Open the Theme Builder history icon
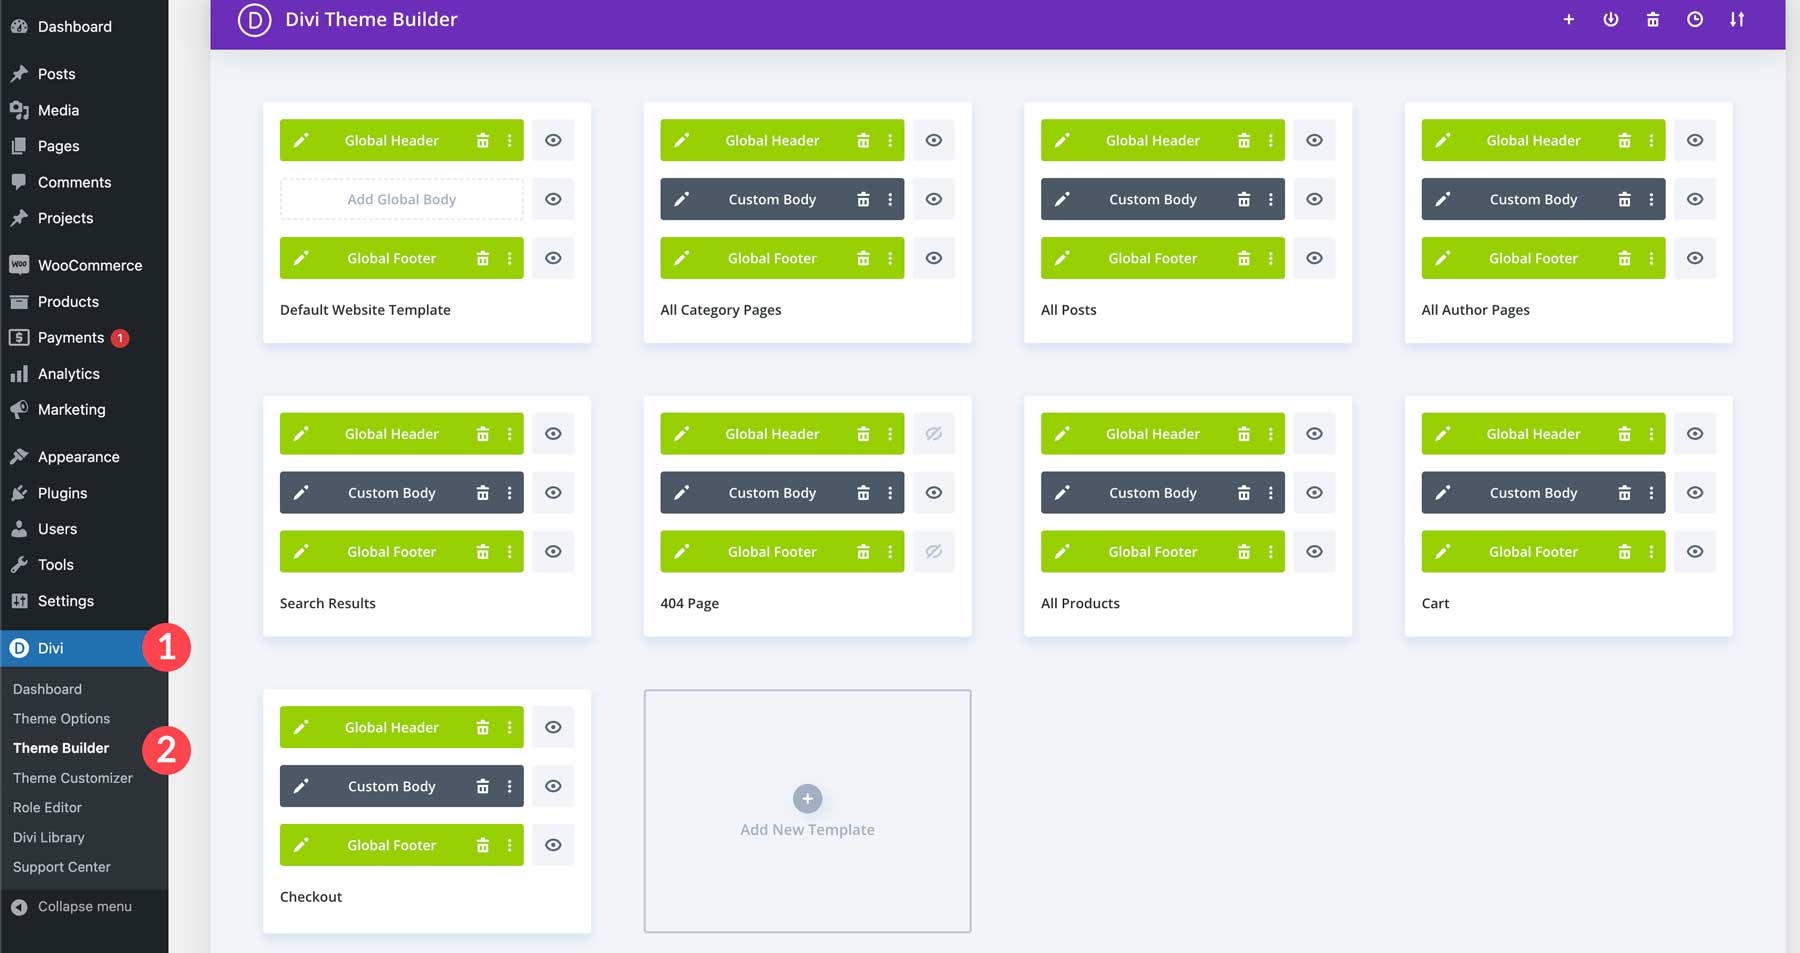This screenshot has width=1800, height=953. (x=1694, y=19)
